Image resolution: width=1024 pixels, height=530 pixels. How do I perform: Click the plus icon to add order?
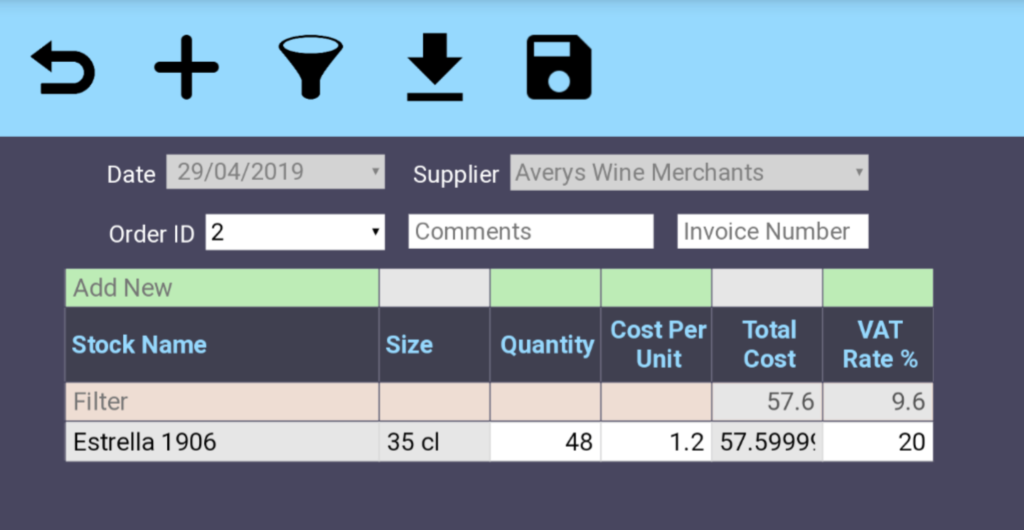coord(186,68)
